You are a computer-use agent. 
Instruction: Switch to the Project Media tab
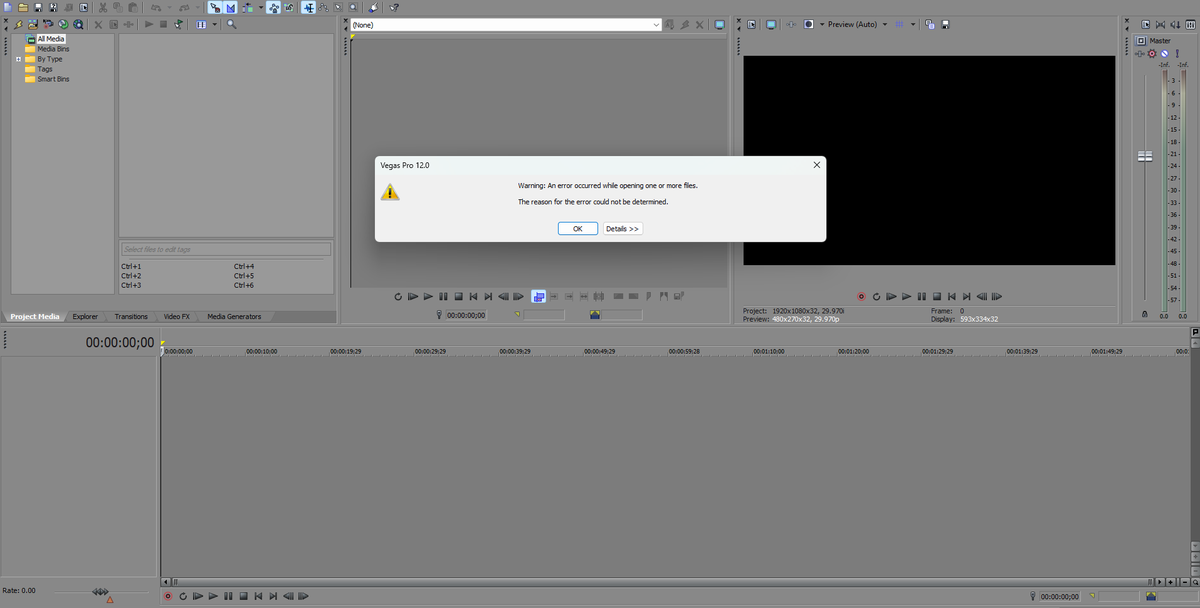(35, 317)
